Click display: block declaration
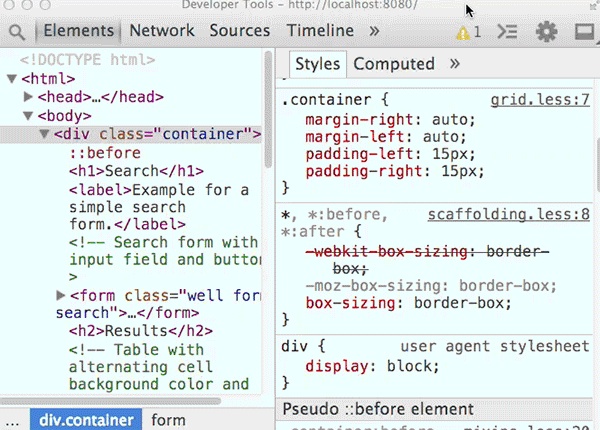The width and height of the screenshot is (600, 430). click(372, 366)
